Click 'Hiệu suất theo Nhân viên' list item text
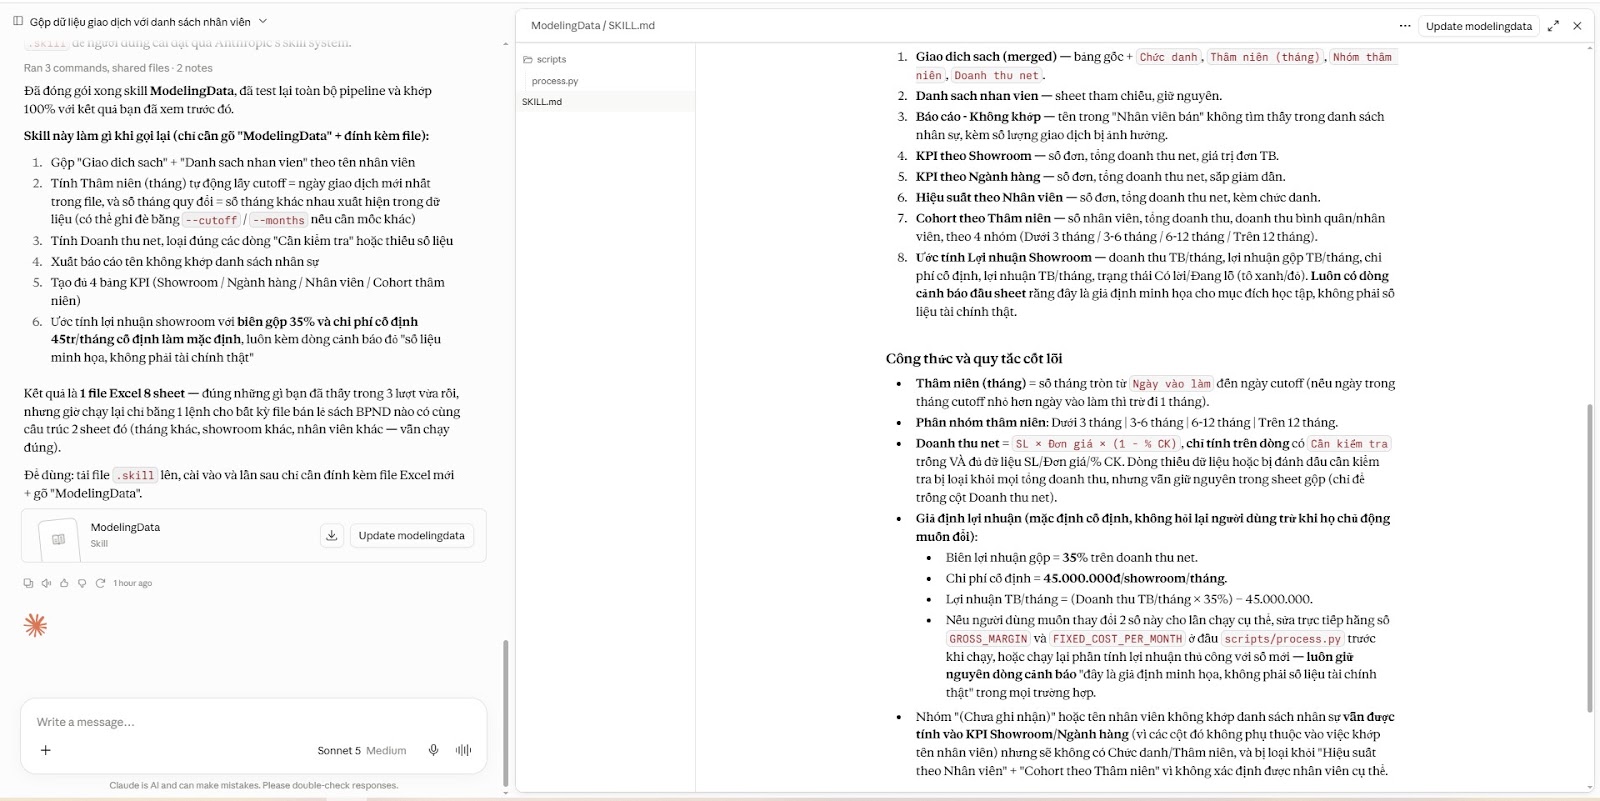The height and width of the screenshot is (801, 1600). [989, 197]
